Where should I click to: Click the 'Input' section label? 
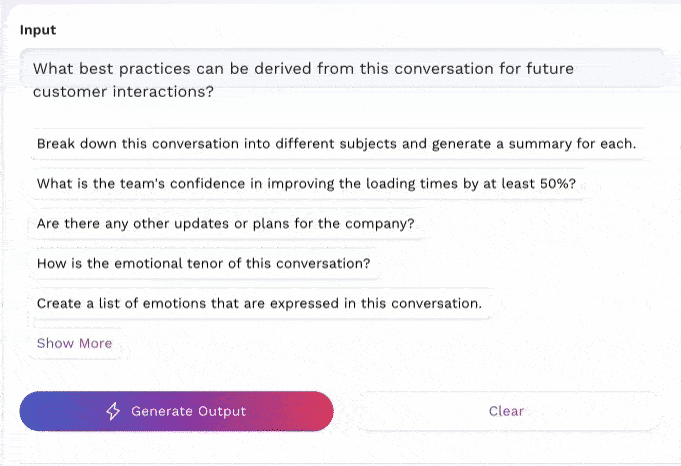coord(38,30)
